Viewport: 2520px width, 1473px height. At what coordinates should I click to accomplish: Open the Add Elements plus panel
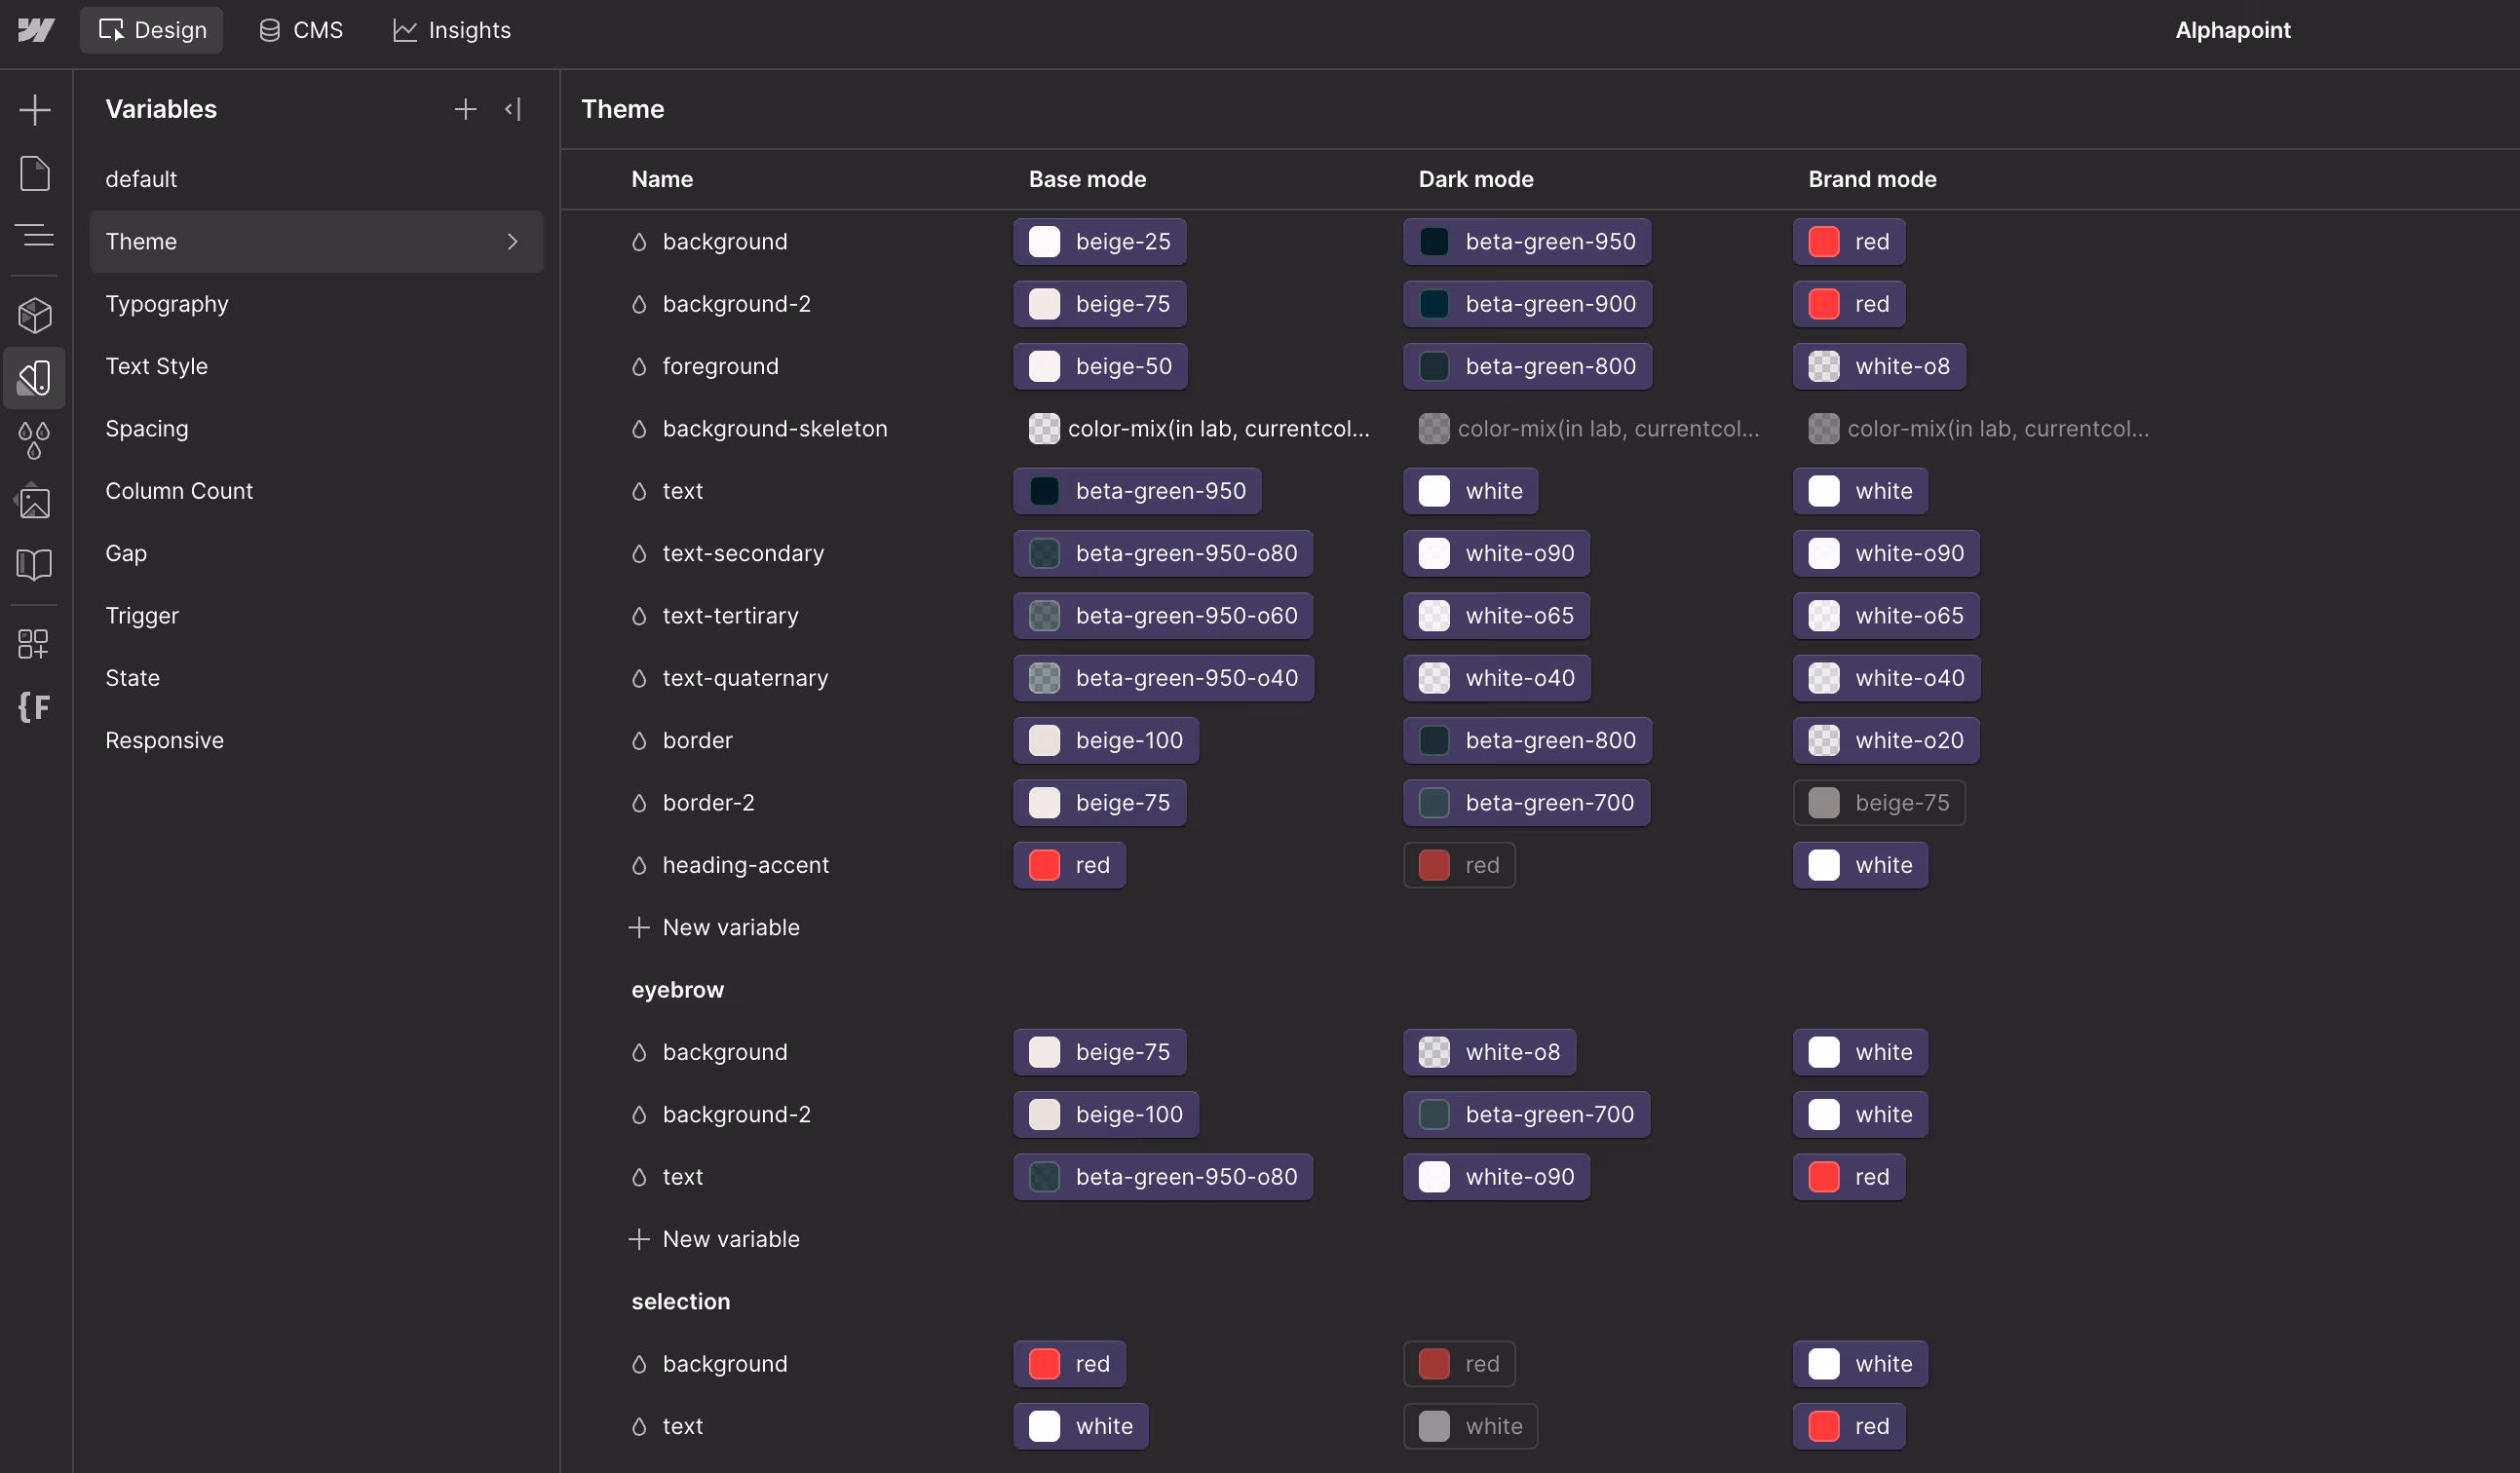click(x=35, y=110)
